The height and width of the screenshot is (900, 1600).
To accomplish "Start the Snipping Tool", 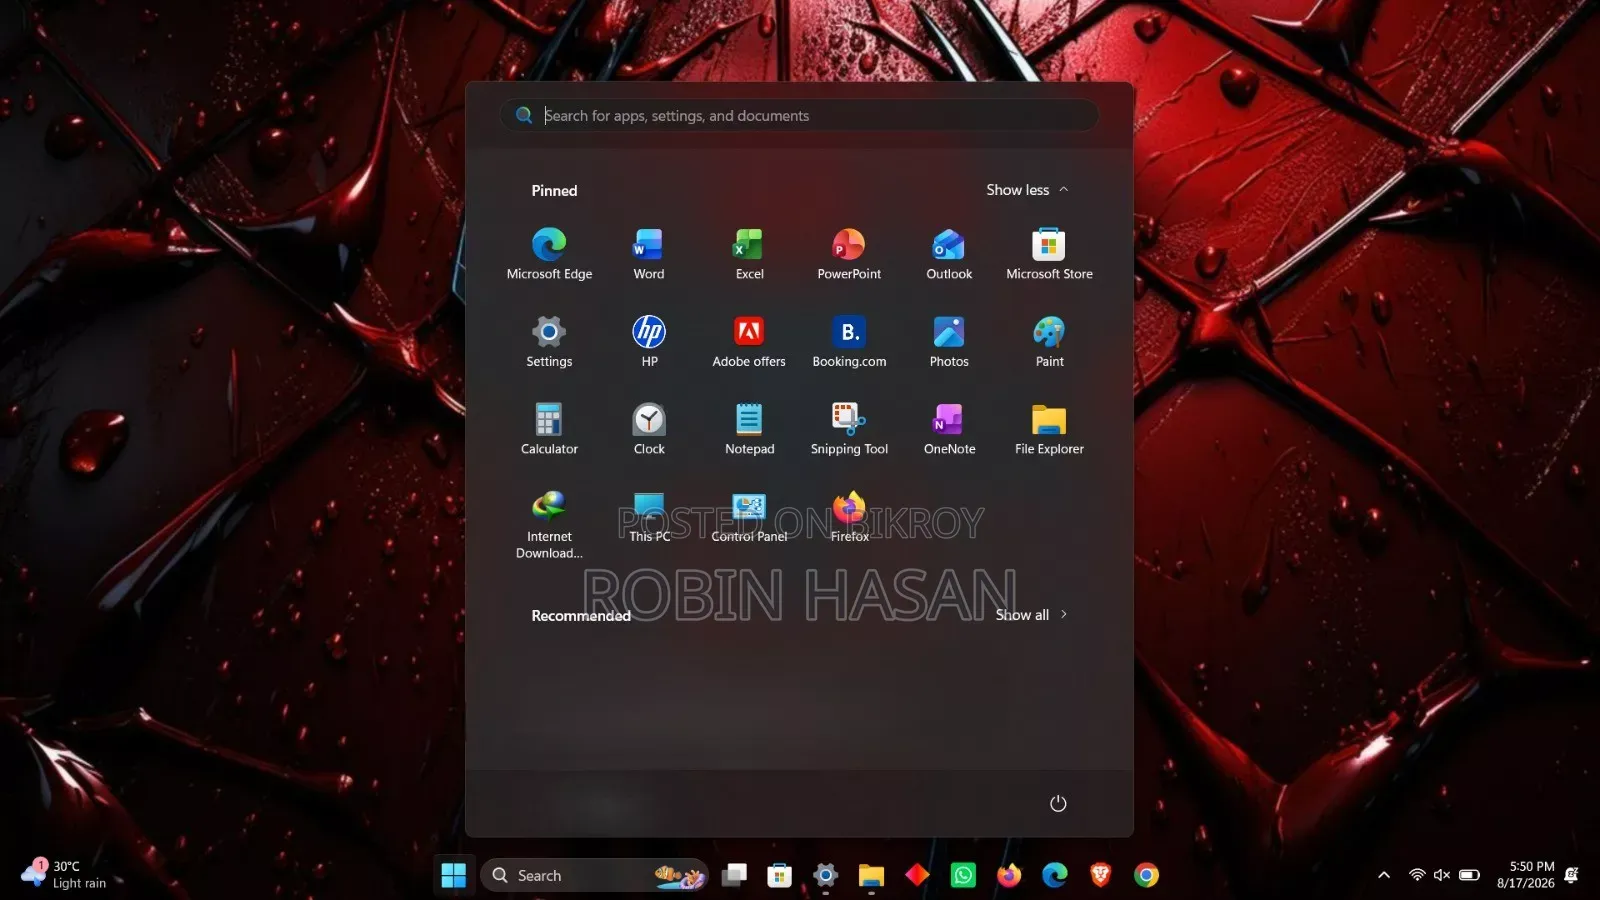I will (849, 429).
